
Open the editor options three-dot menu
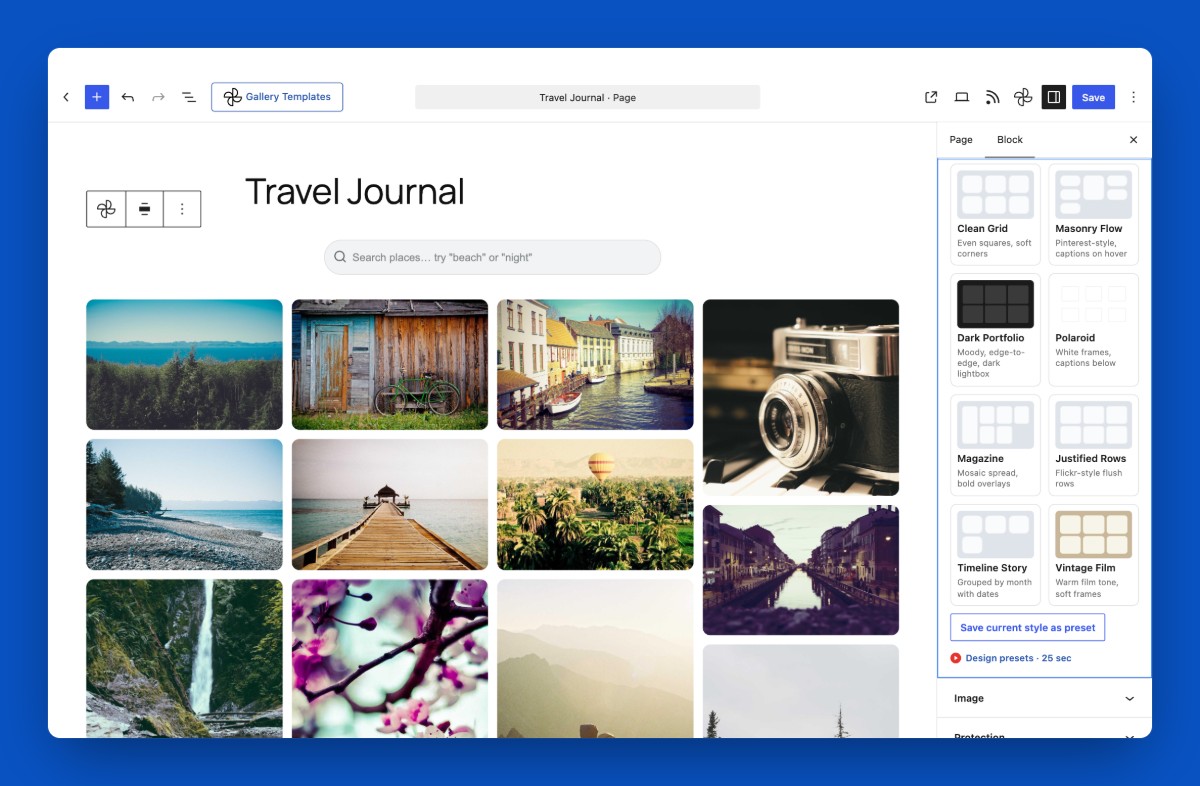[1133, 97]
